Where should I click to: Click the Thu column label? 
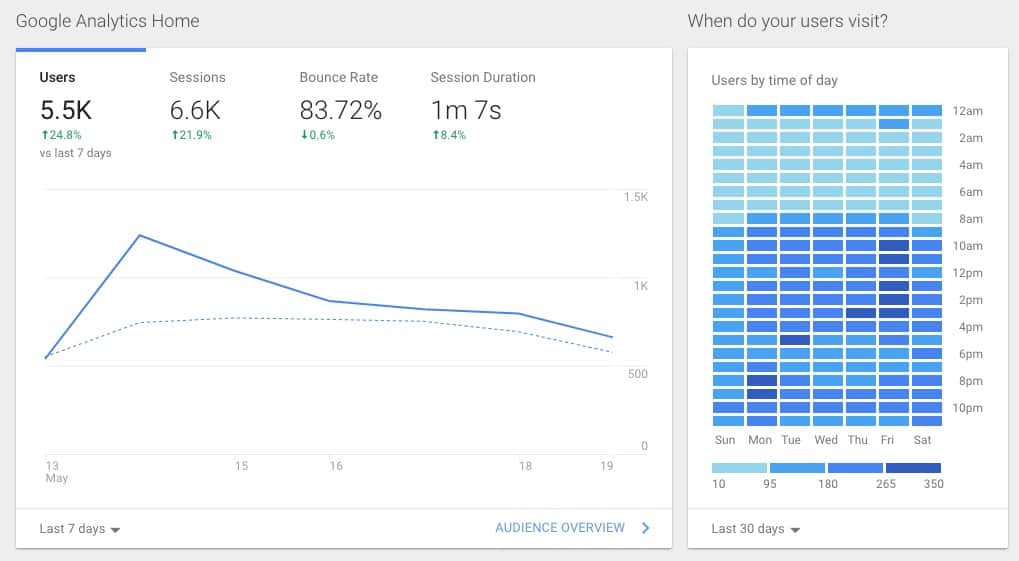tap(858, 440)
